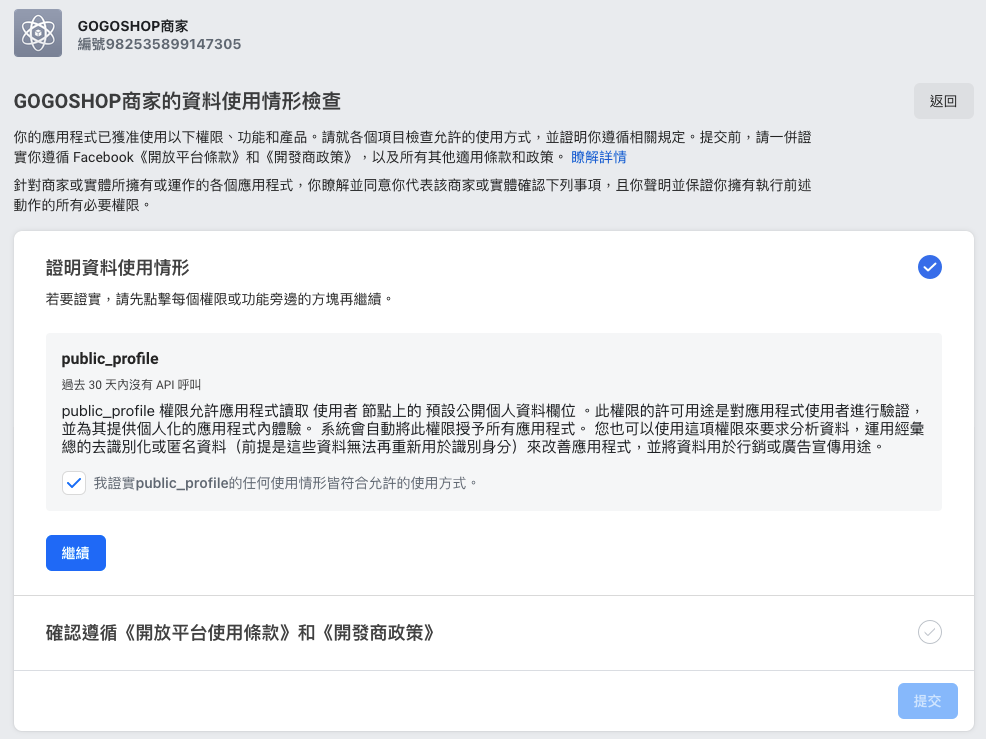Click the 提交 submit button
This screenshot has width=986, height=739.
pos(928,701)
